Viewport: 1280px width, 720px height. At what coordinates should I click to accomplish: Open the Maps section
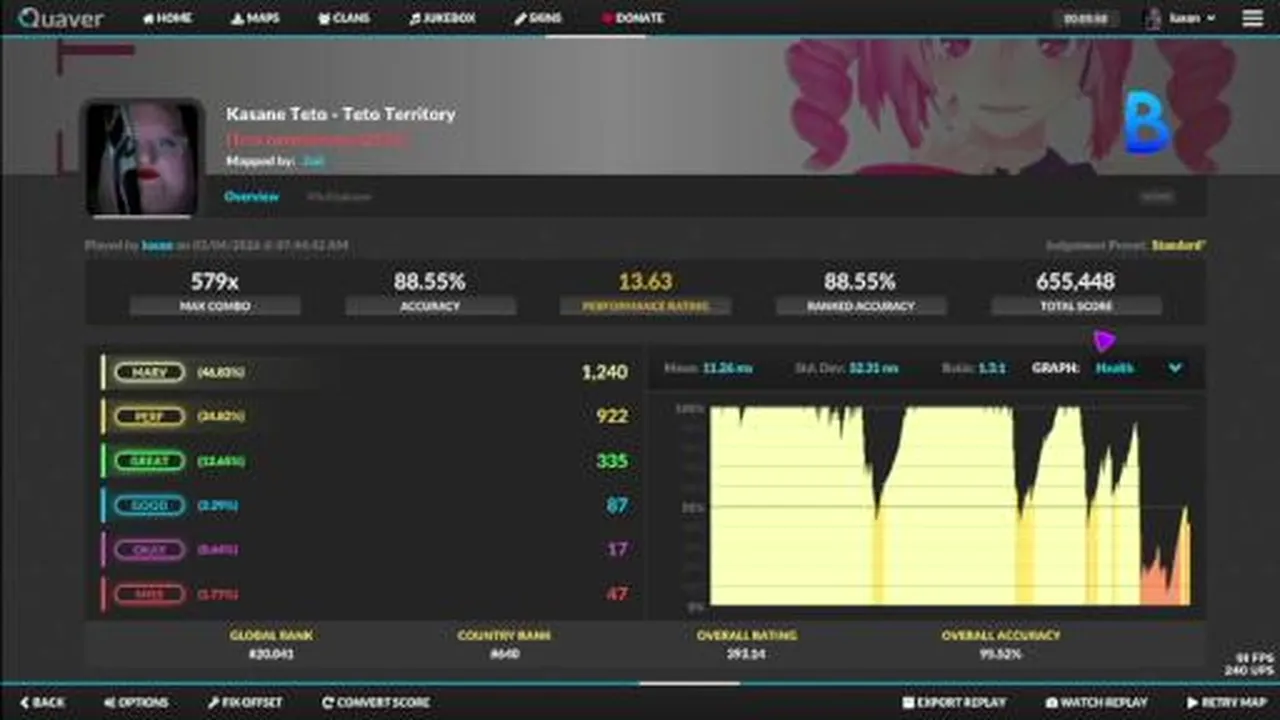click(255, 18)
